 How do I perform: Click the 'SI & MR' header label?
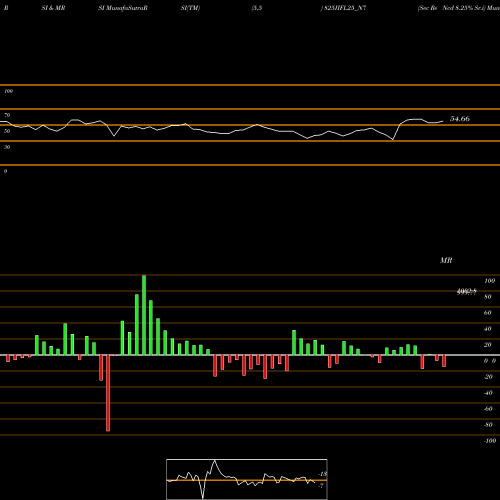pos(53,8)
